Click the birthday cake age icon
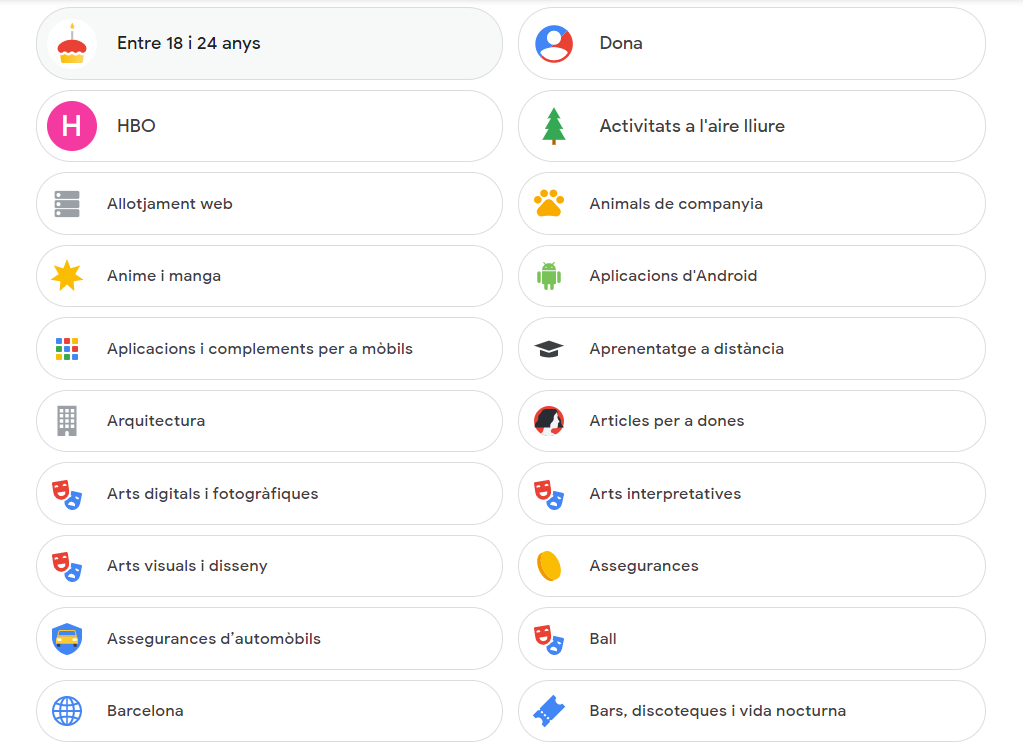 click(x=71, y=44)
